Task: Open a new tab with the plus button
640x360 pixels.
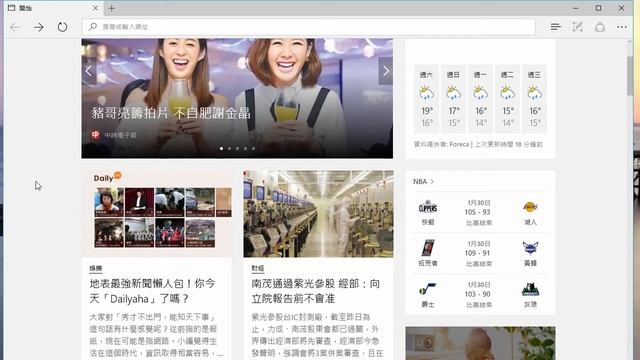Action: [111, 8]
